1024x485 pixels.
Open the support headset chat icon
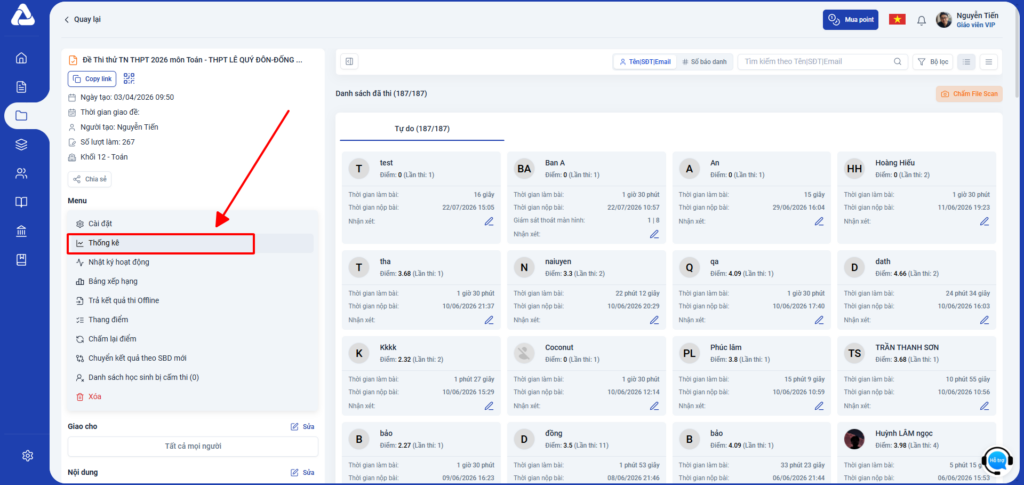click(x=997, y=460)
